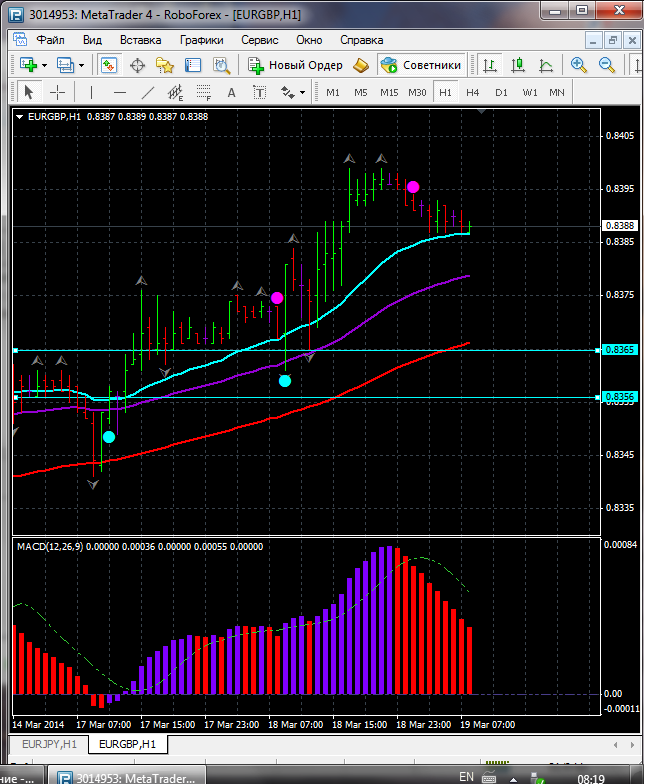The height and width of the screenshot is (784, 650).
Task: Click the New Chart icon
Action: 28,65
